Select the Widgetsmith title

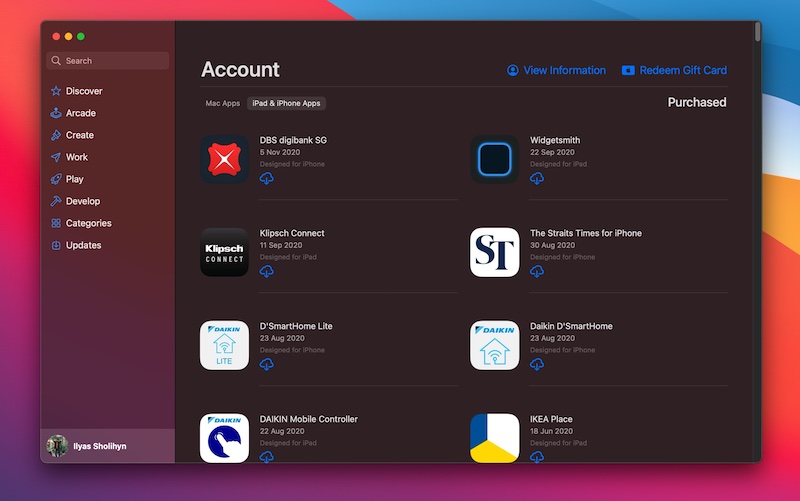point(555,140)
